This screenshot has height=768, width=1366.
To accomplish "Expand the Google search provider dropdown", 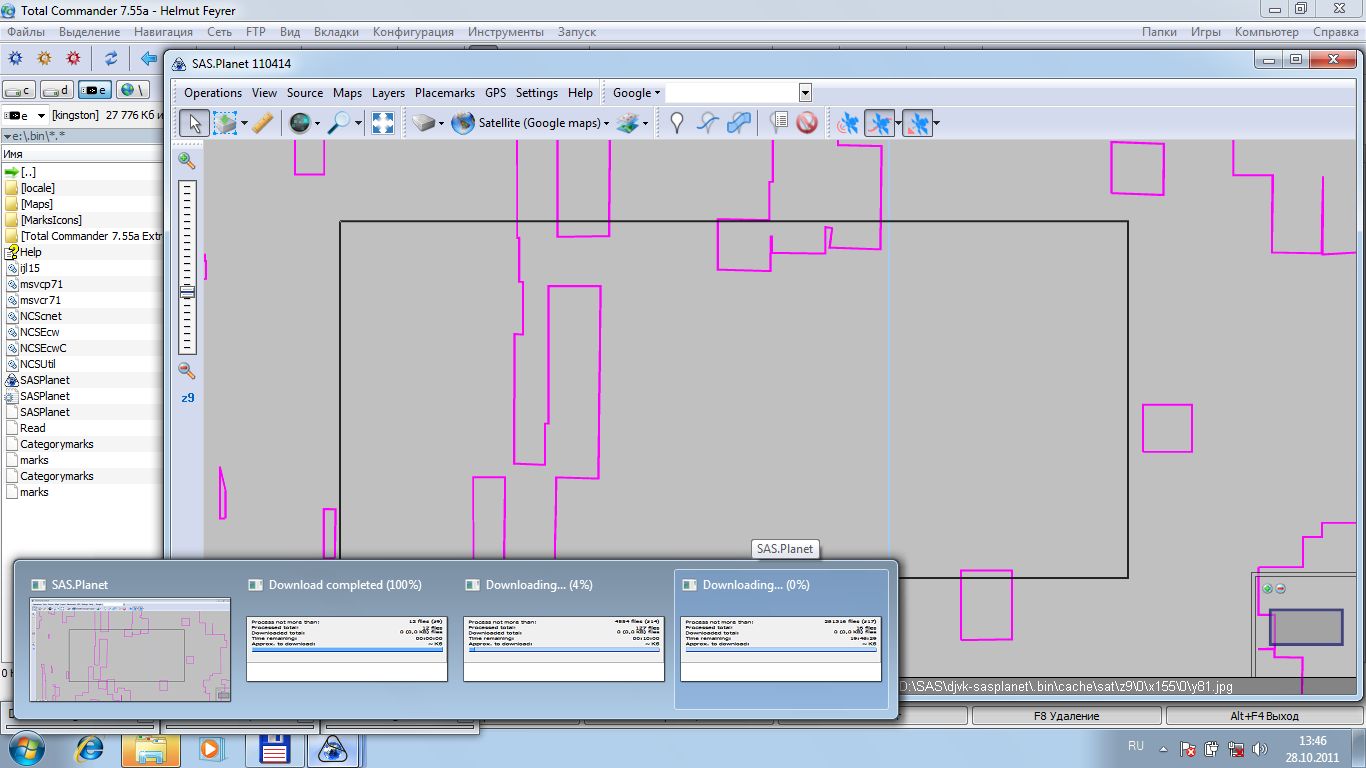I will coord(636,93).
